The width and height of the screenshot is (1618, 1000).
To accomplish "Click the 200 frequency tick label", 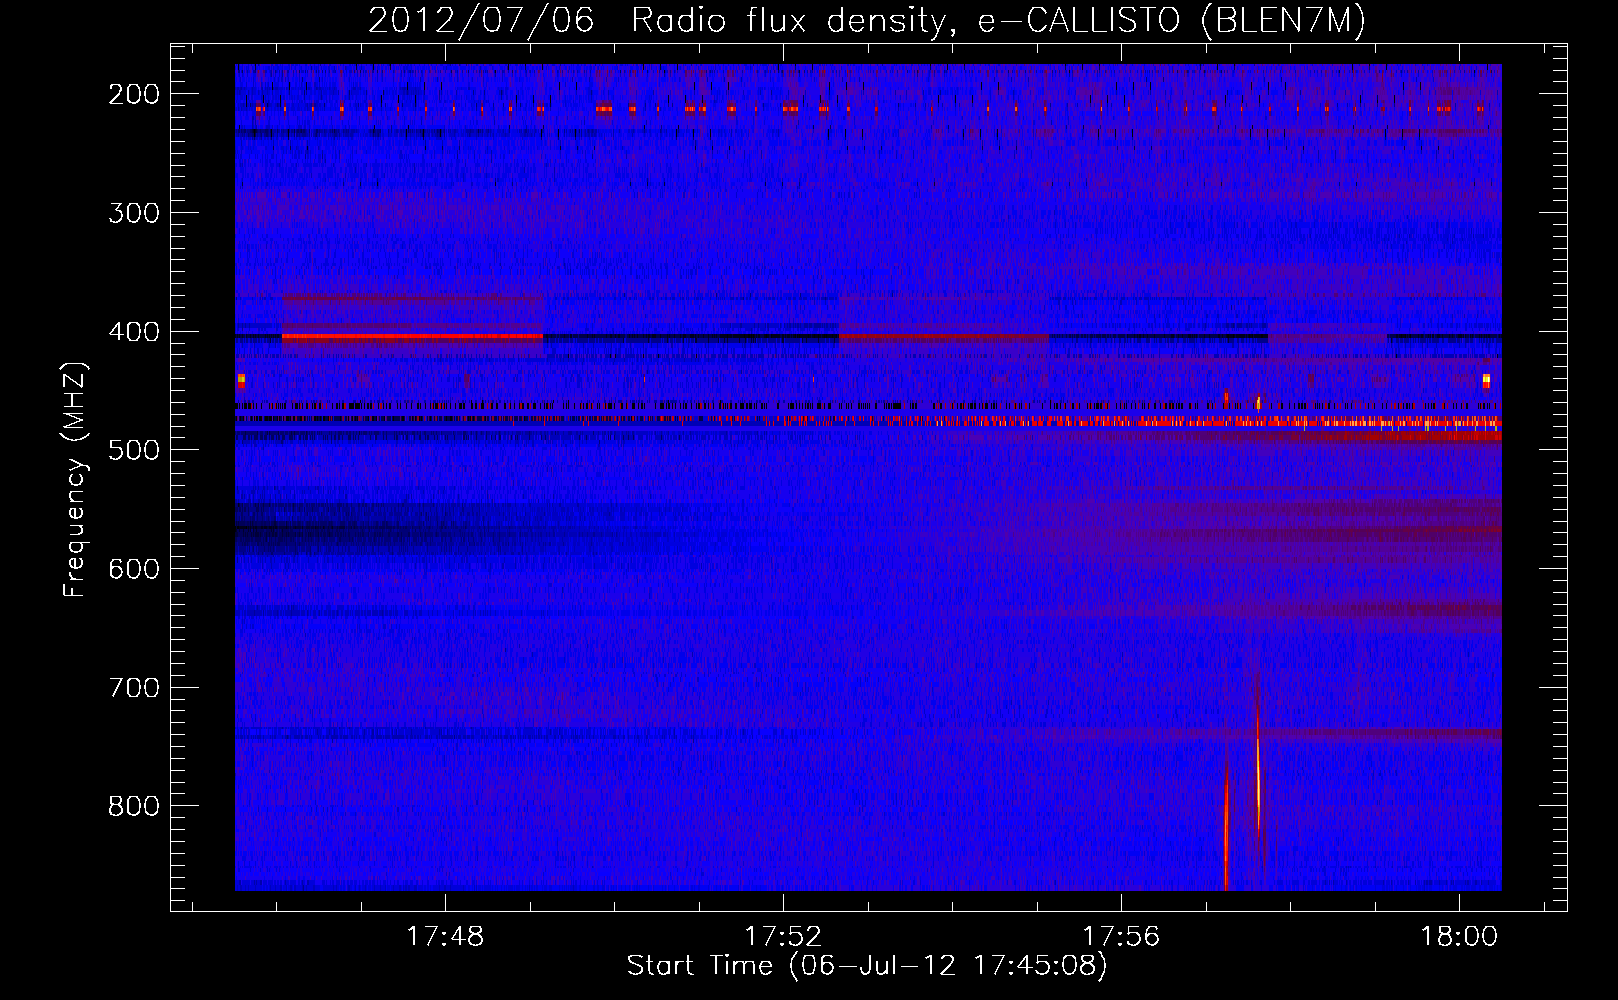I will [x=134, y=94].
